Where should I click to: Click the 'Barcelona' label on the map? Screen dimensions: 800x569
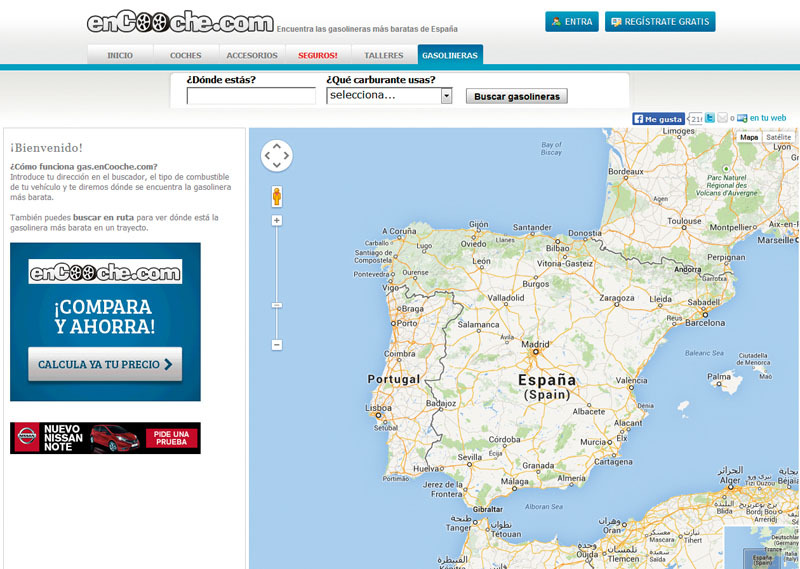705,323
